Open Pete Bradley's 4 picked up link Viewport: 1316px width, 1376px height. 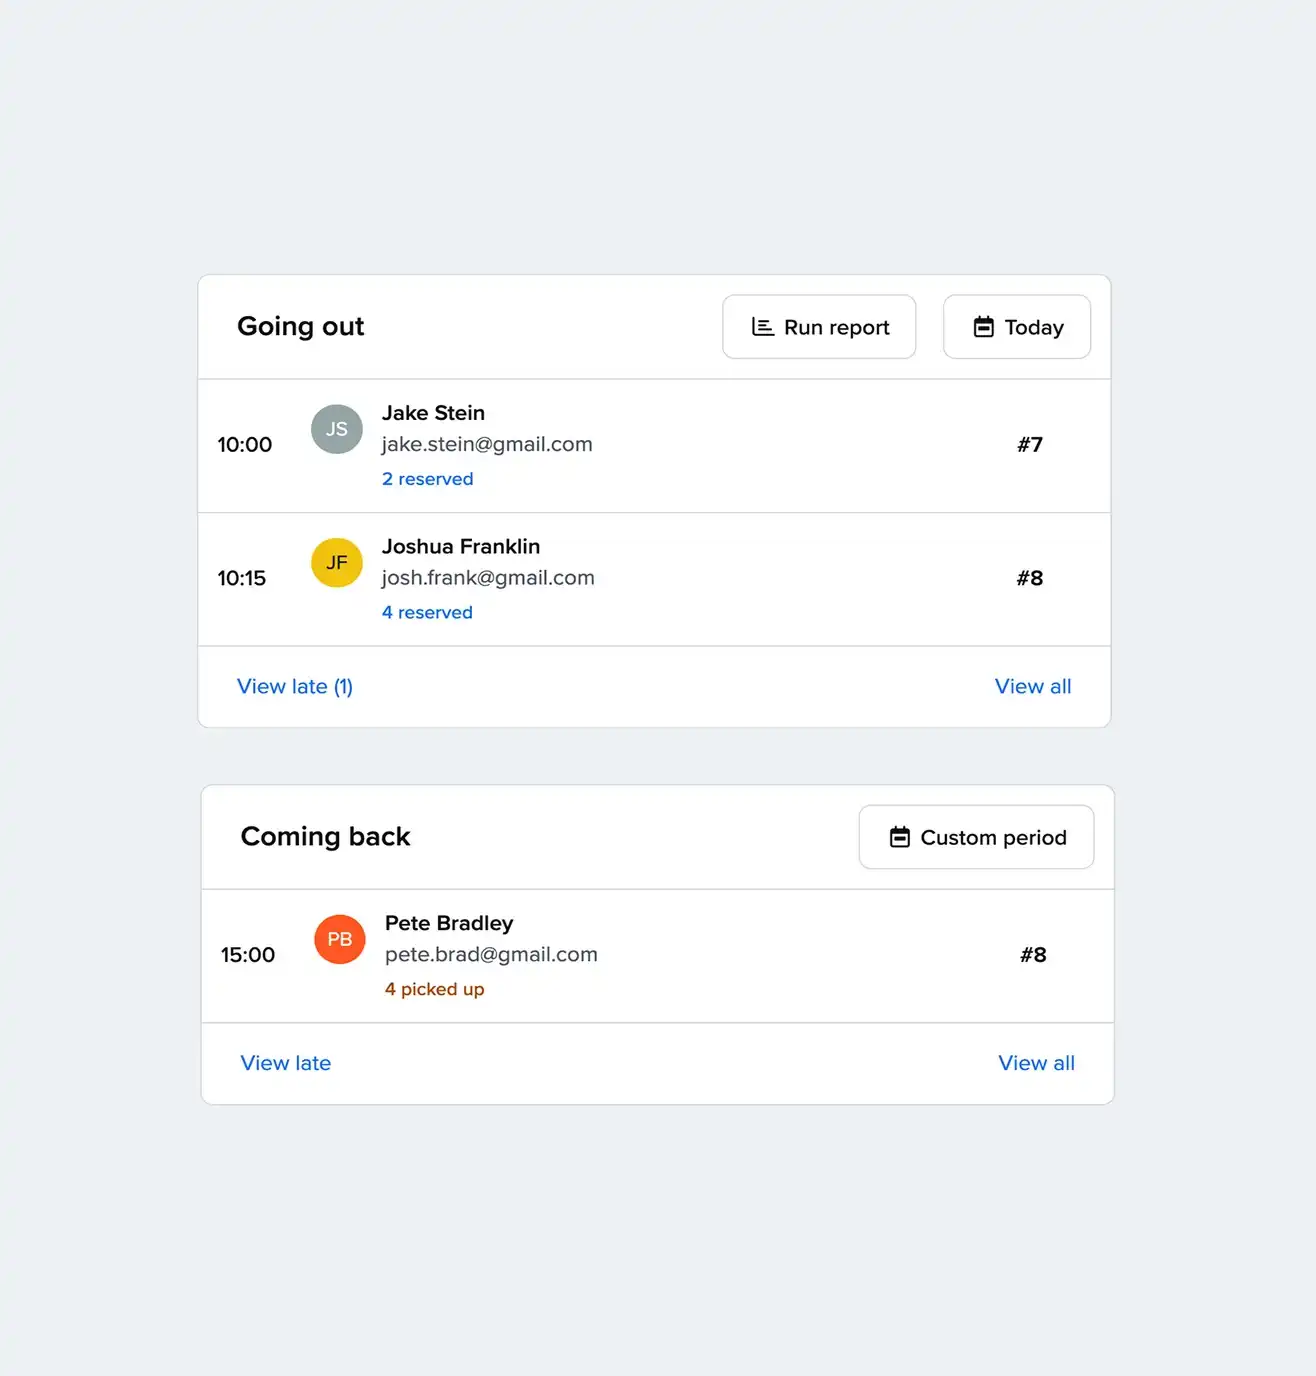coord(434,989)
